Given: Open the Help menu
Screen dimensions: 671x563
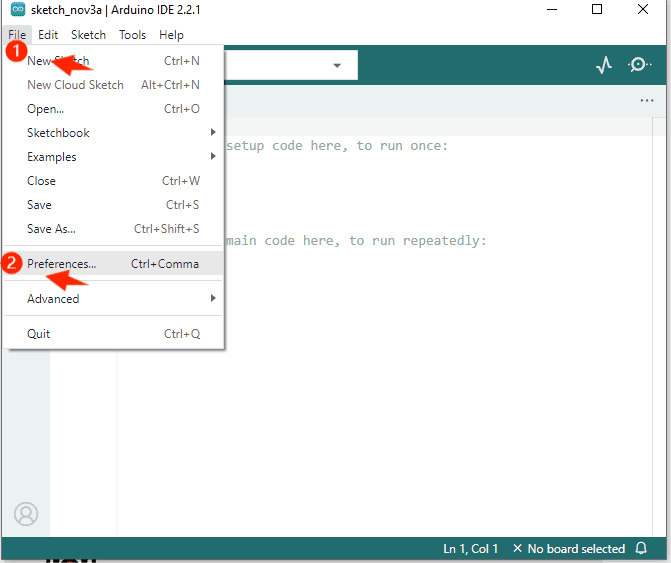Looking at the screenshot, I should coord(171,35).
